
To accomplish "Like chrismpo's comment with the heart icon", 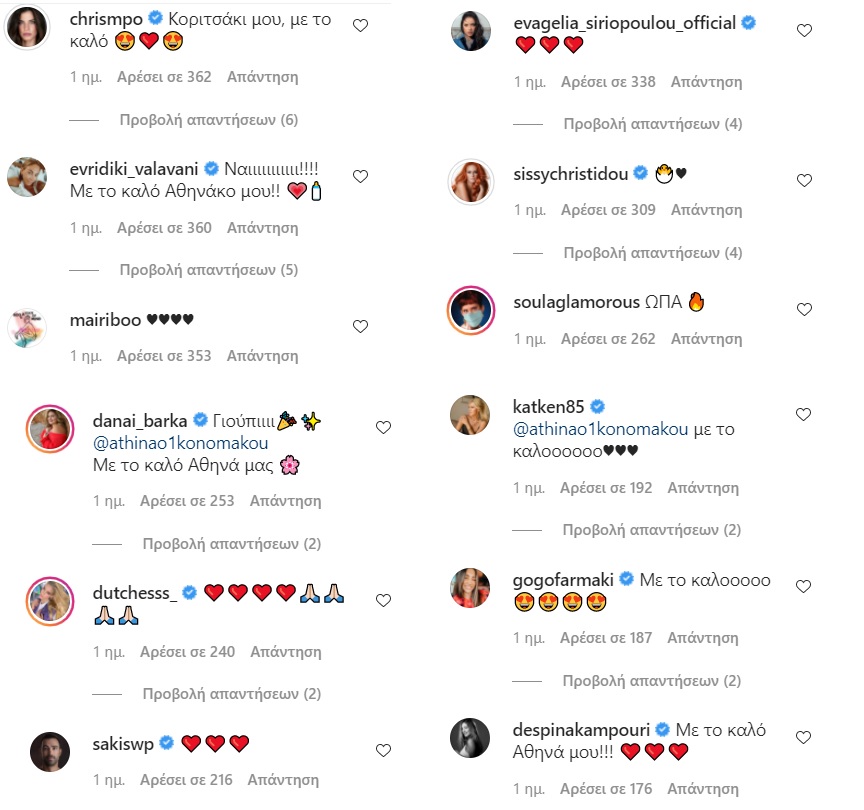I will [360, 25].
